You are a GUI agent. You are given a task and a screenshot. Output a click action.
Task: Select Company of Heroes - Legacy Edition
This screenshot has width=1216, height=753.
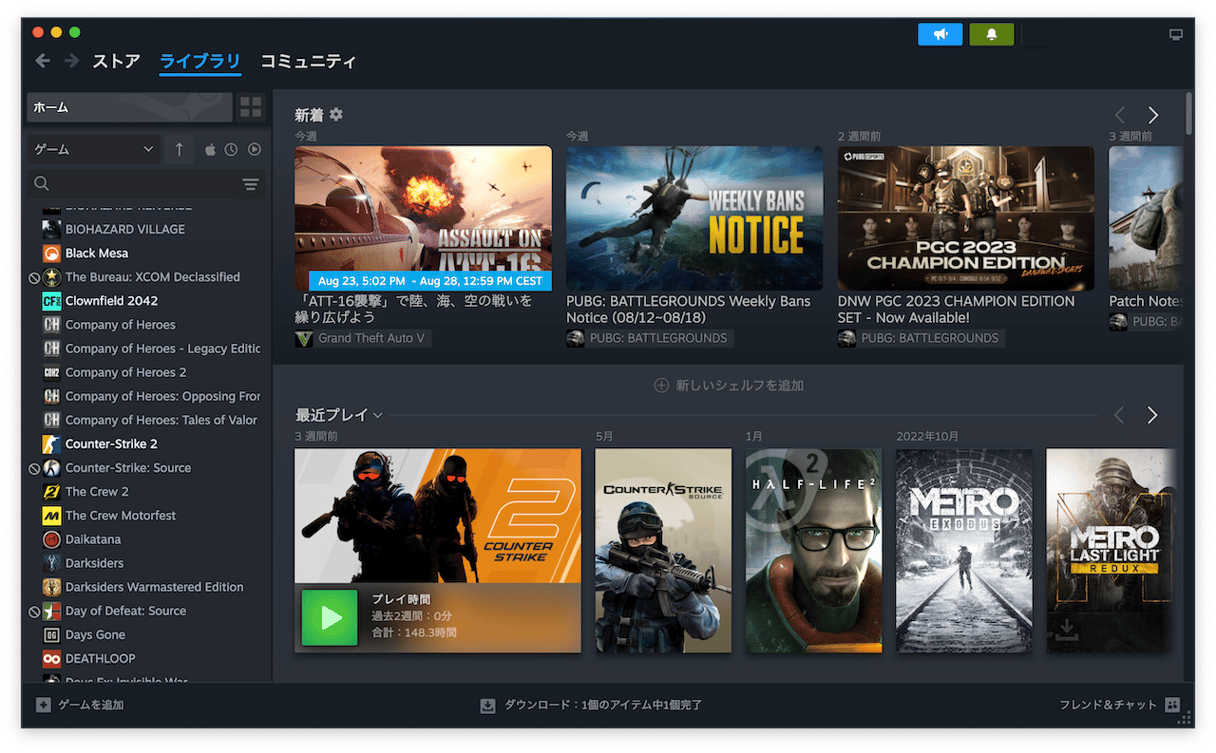tap(162, 349)
